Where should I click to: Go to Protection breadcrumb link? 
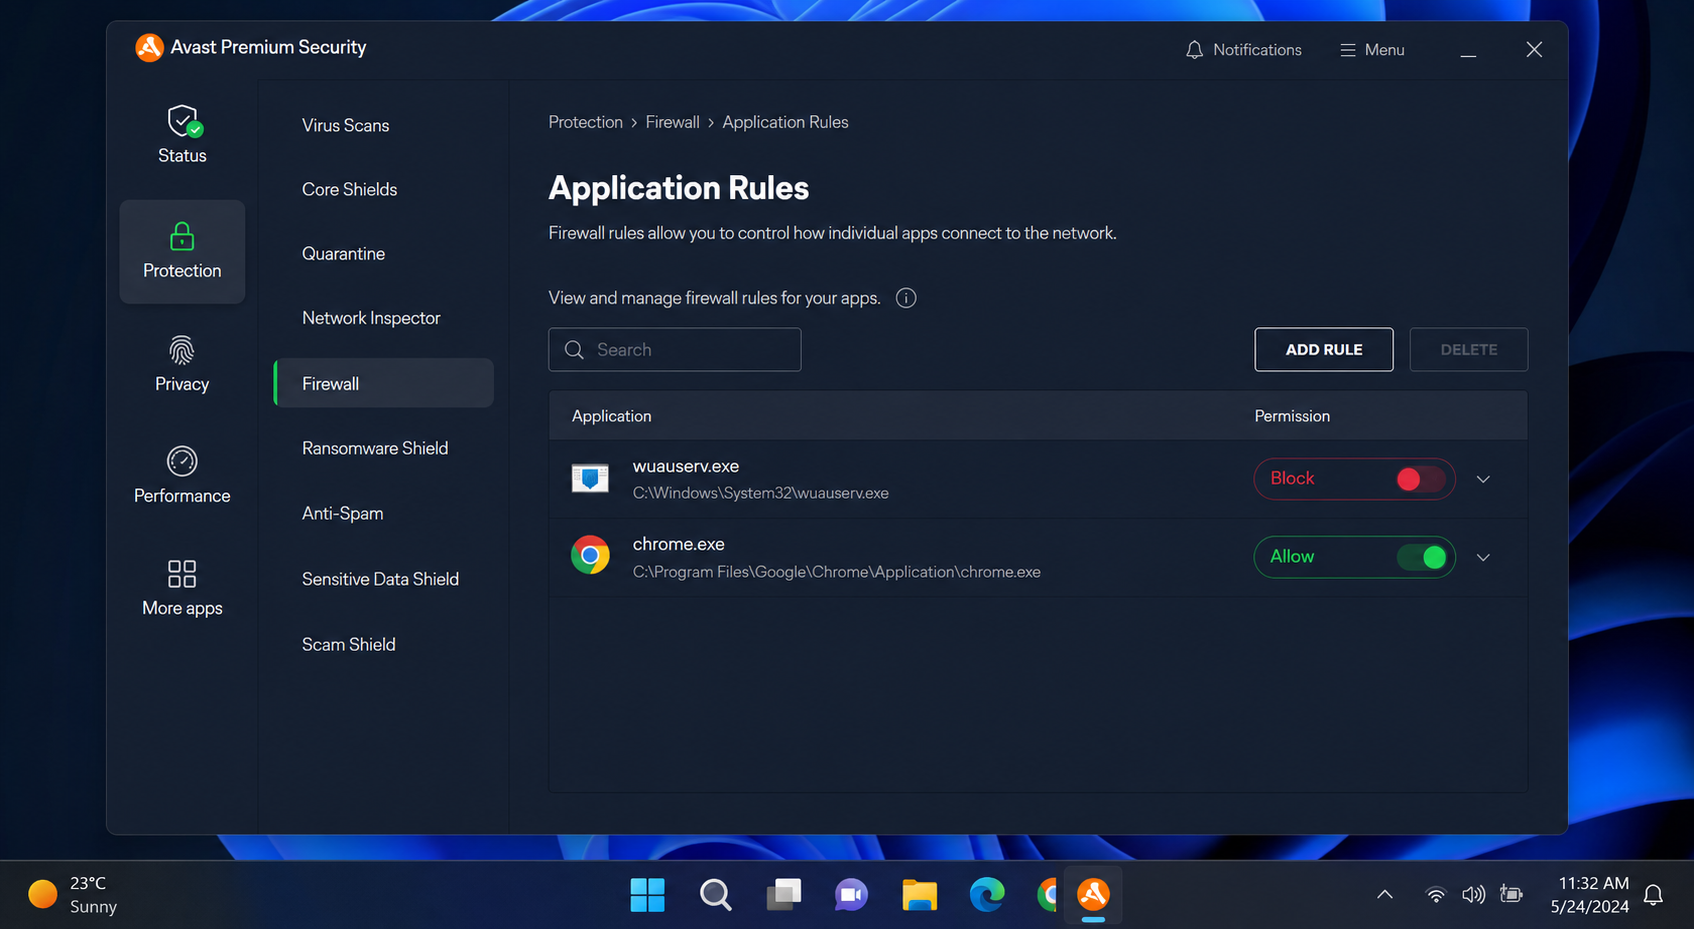click(586, 122)
